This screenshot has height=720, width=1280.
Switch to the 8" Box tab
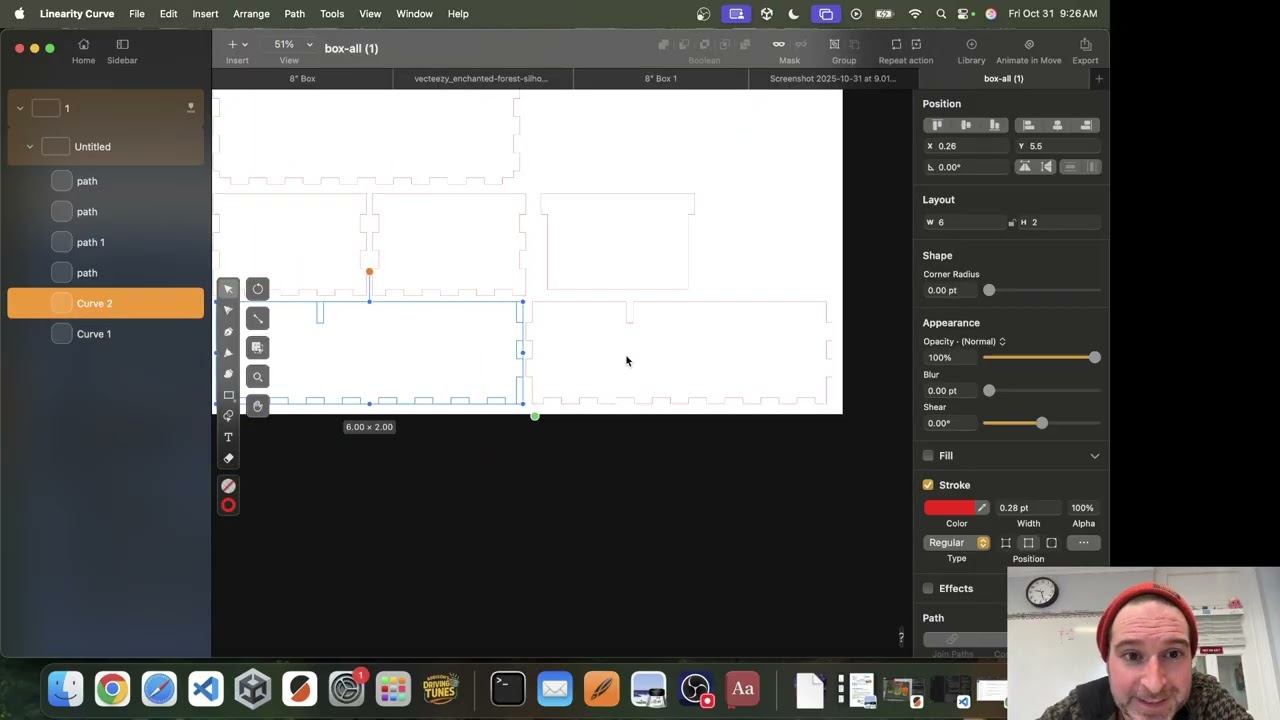point(302,78)
